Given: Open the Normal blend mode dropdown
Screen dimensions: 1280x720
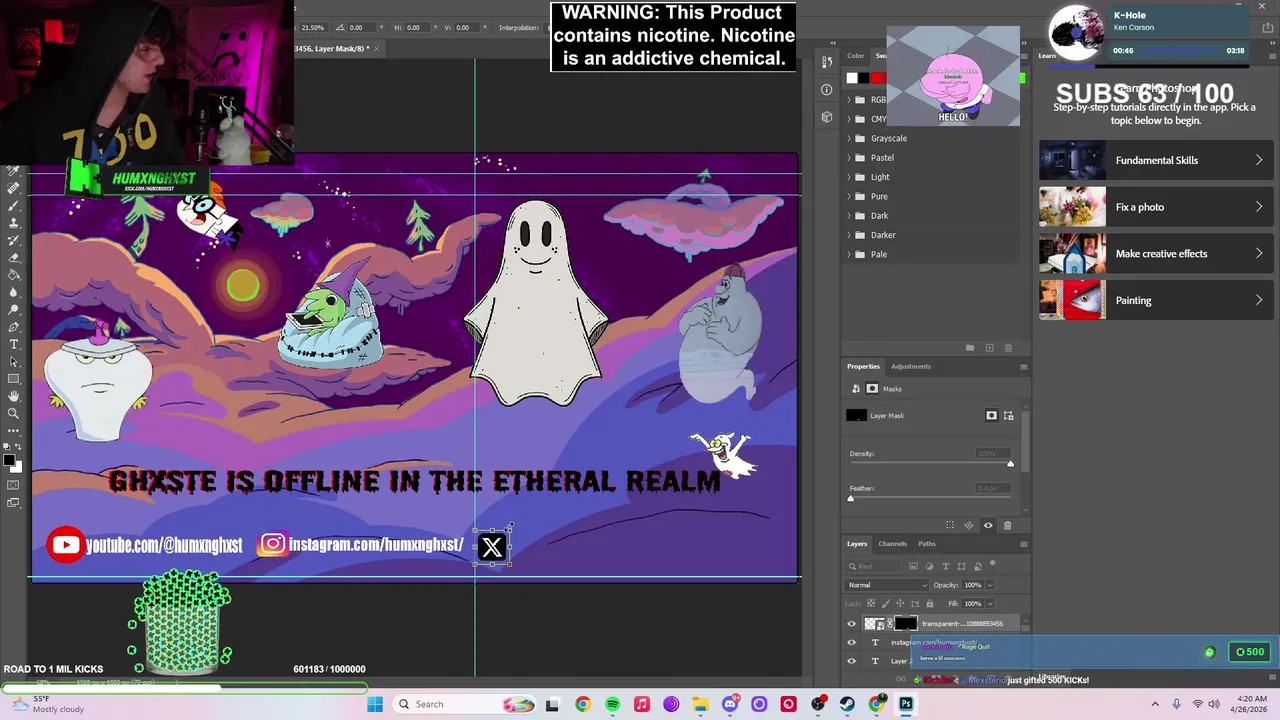Looking at the screenshot, I should 886,585.
